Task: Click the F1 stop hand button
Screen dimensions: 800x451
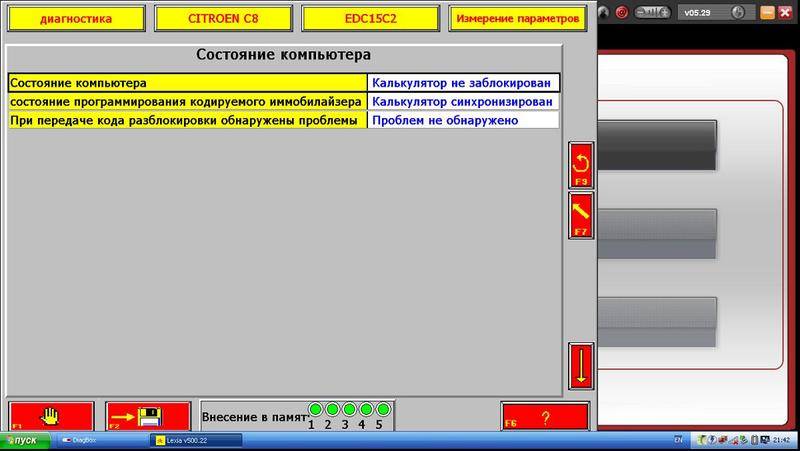Action: pyautogui.click(x=51, y=416)
